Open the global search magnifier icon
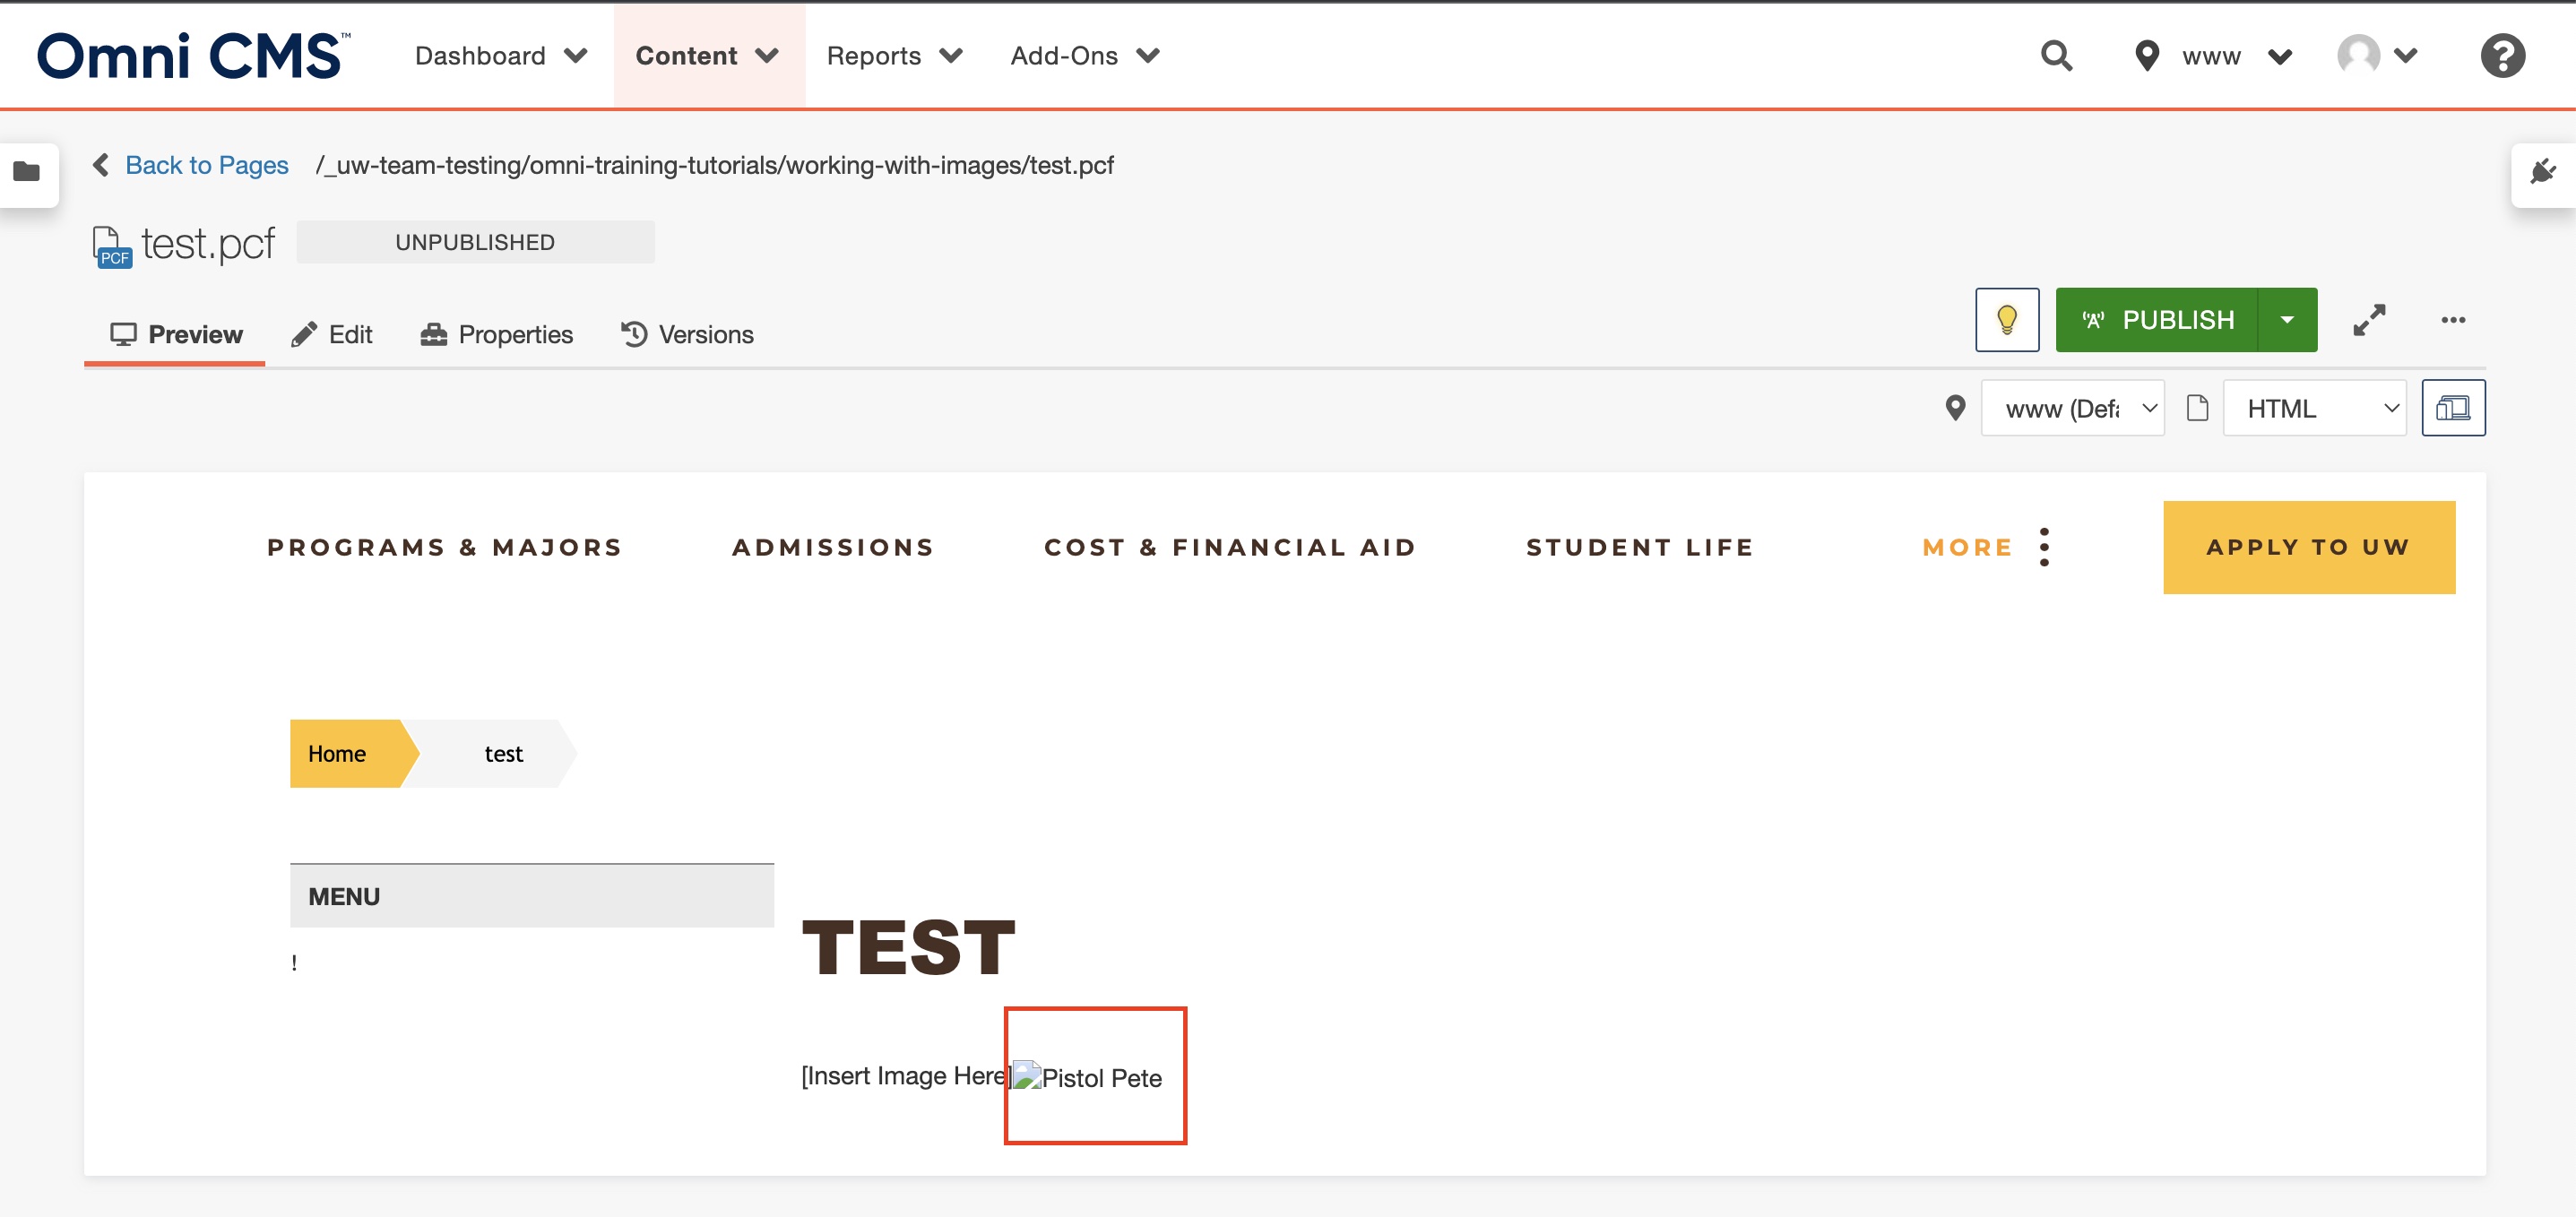 [2056, 56]
